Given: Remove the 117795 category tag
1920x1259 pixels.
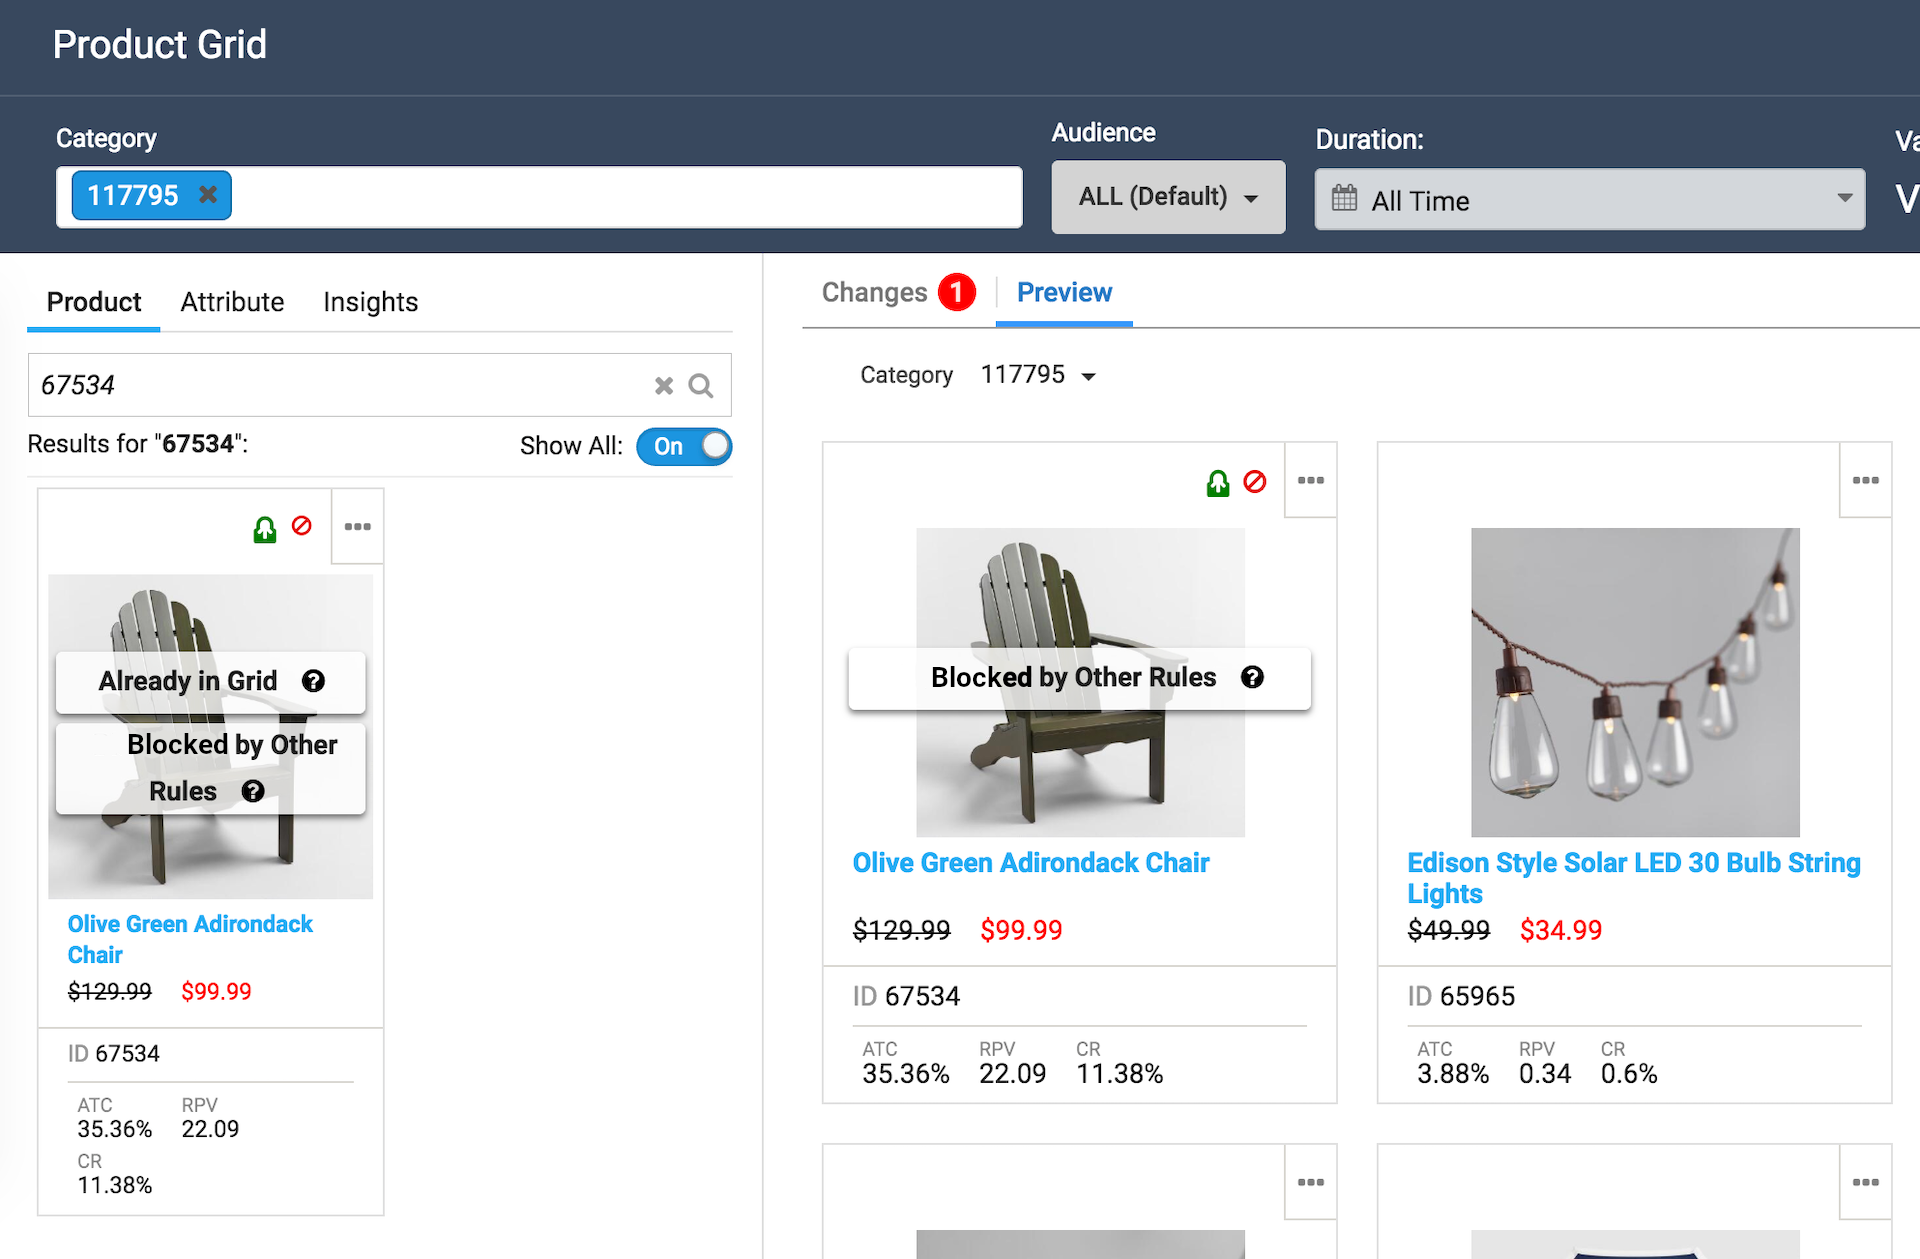Looking at the screenshot, I should [208, 195].
